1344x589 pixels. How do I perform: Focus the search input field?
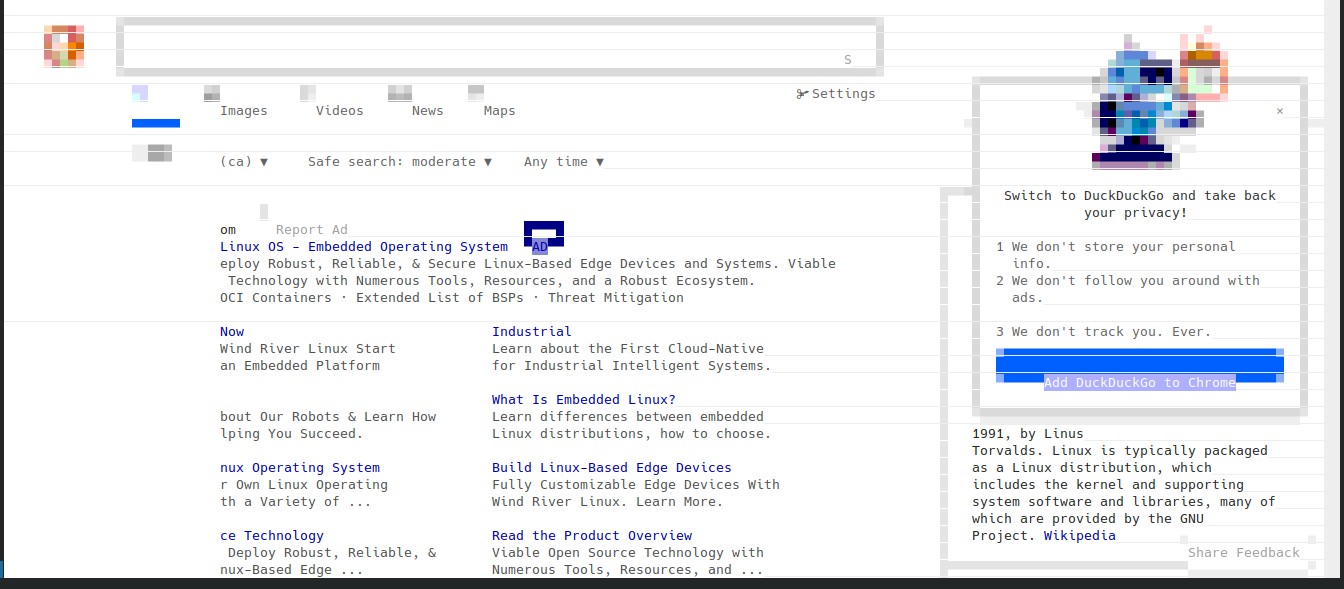pos(480,46)
